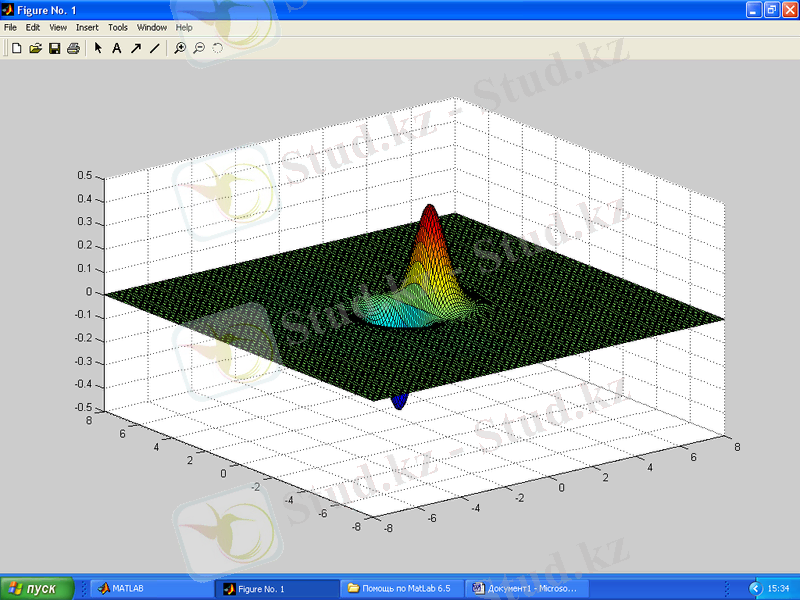
Task: Pick the Insert Line tool
Action: 154,47
